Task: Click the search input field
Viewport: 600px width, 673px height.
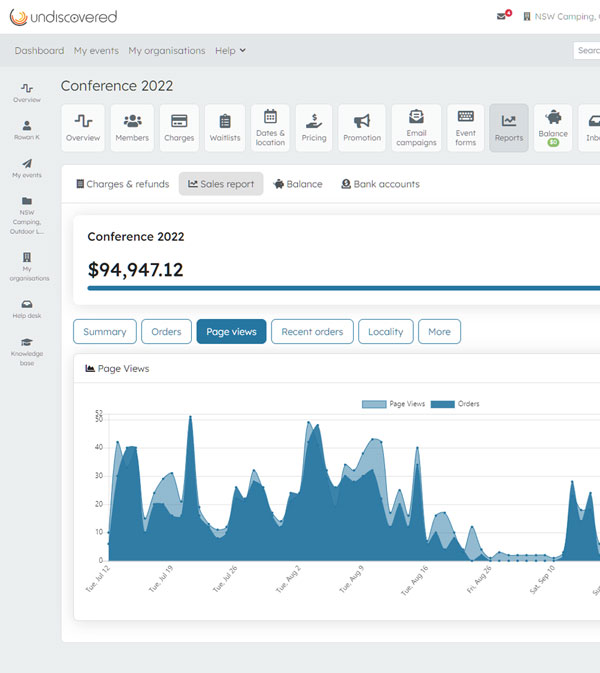Action: point(587,51)
